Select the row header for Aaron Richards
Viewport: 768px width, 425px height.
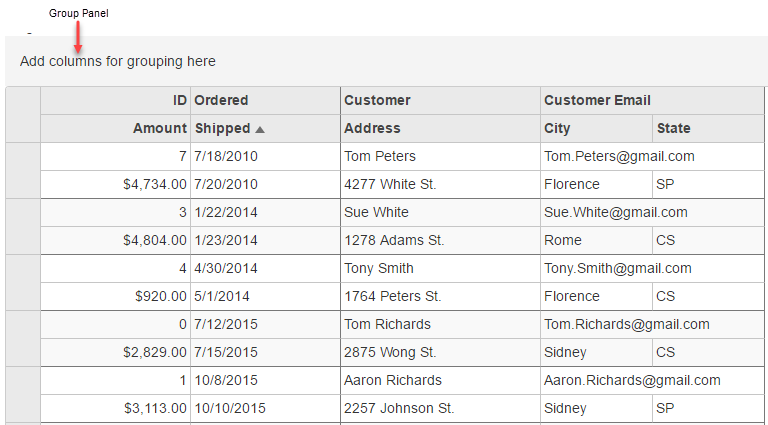[23, 394]
